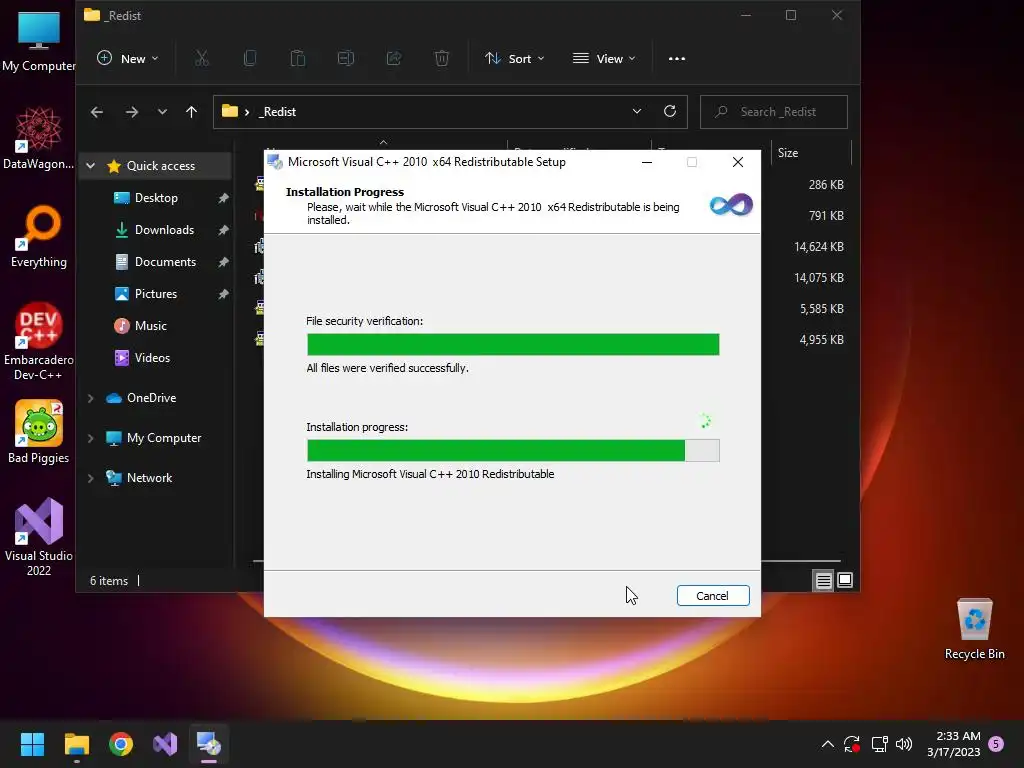Click the 14,624 KB file size cell
This screenshot has height=768, width=1024.
tap(819, 247)
